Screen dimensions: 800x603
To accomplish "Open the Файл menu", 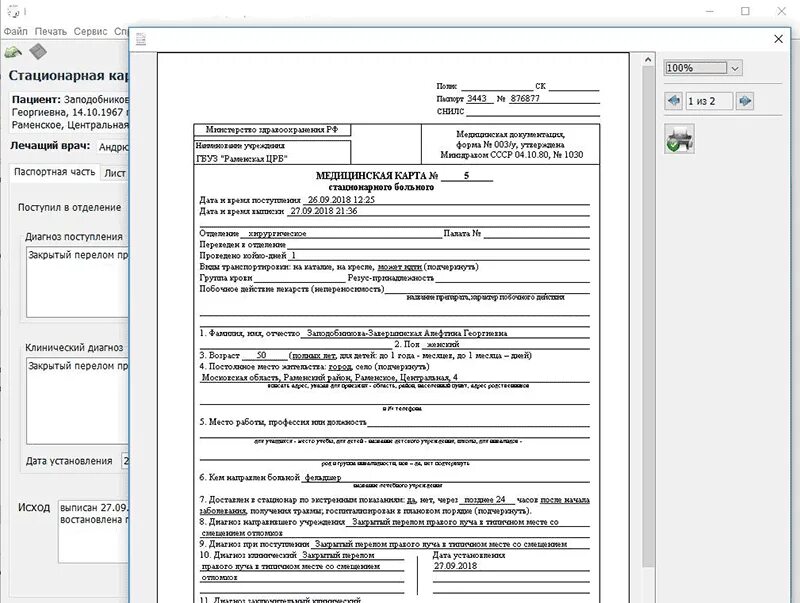I will [x=16, y=32].
